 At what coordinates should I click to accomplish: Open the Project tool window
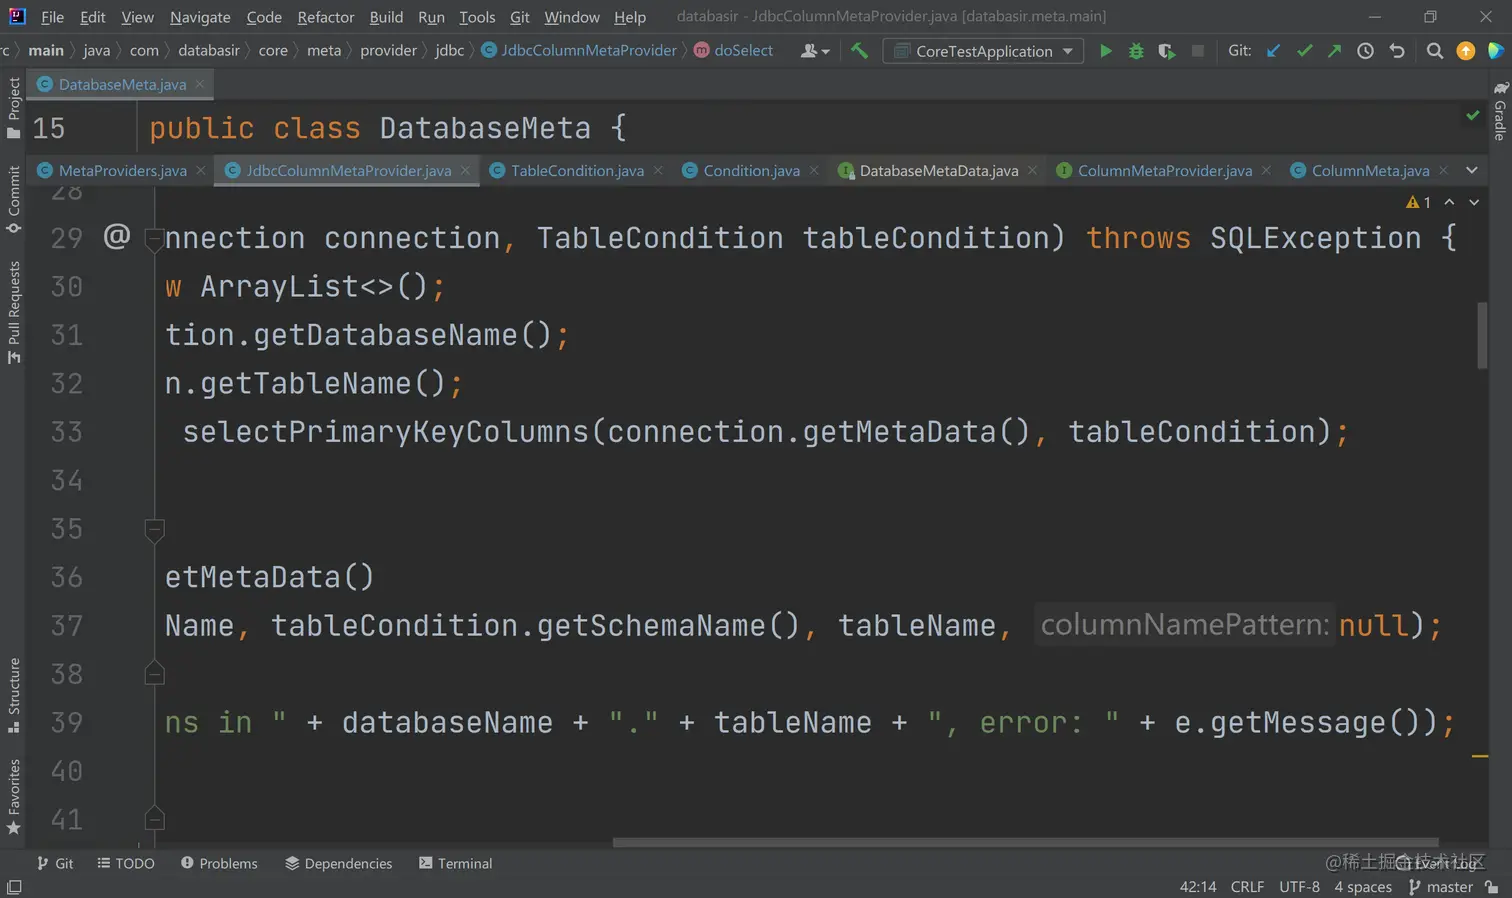[14, 107]
